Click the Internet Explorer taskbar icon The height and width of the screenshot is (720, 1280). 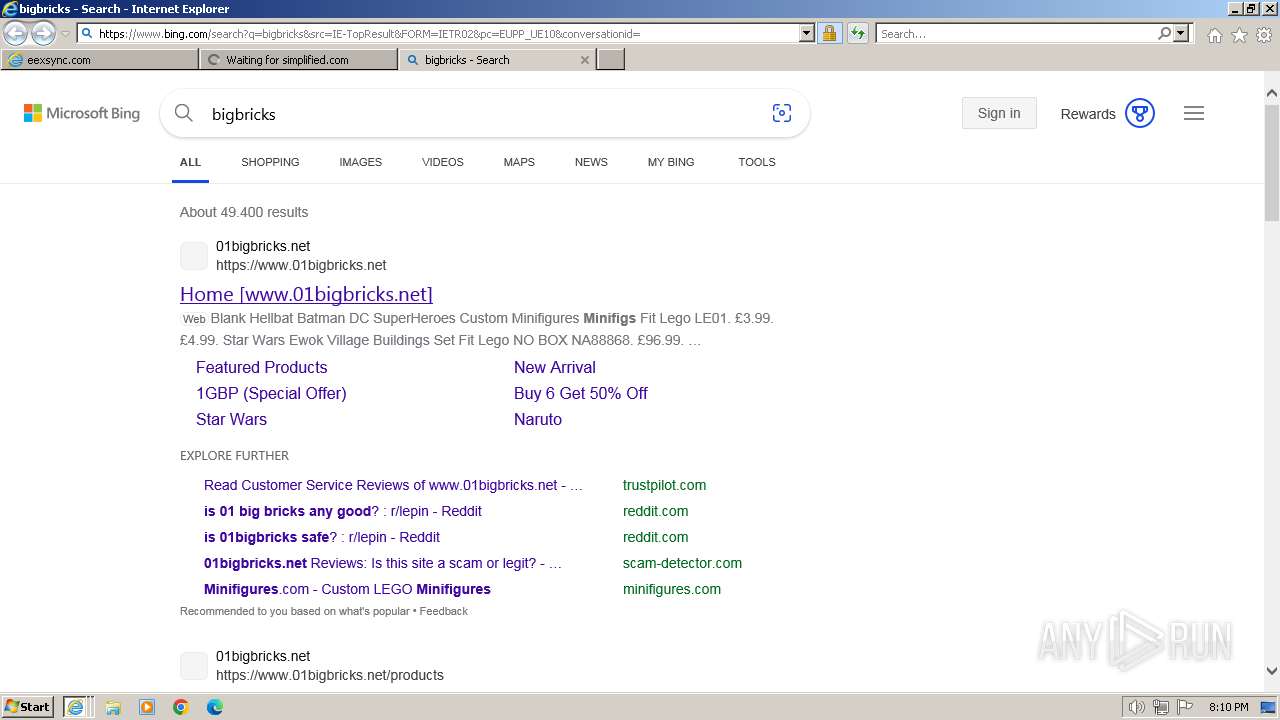tap(75, 707)
